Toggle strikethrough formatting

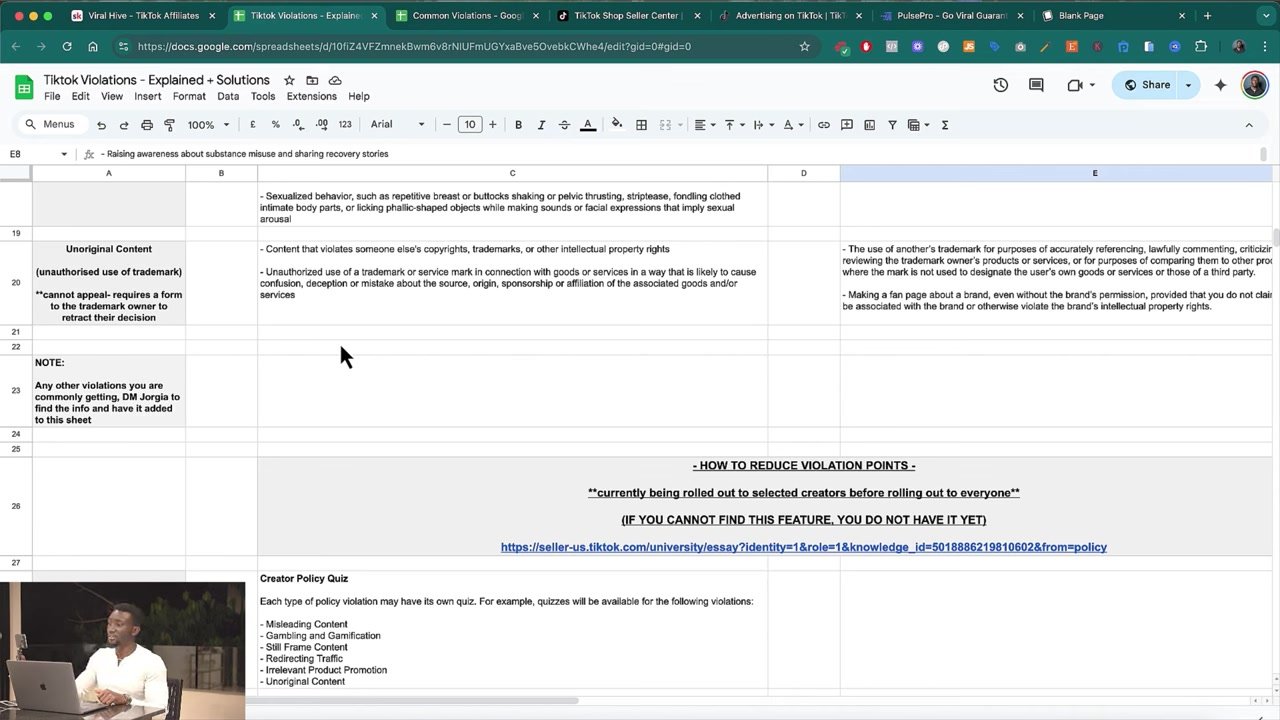[564, 125]
